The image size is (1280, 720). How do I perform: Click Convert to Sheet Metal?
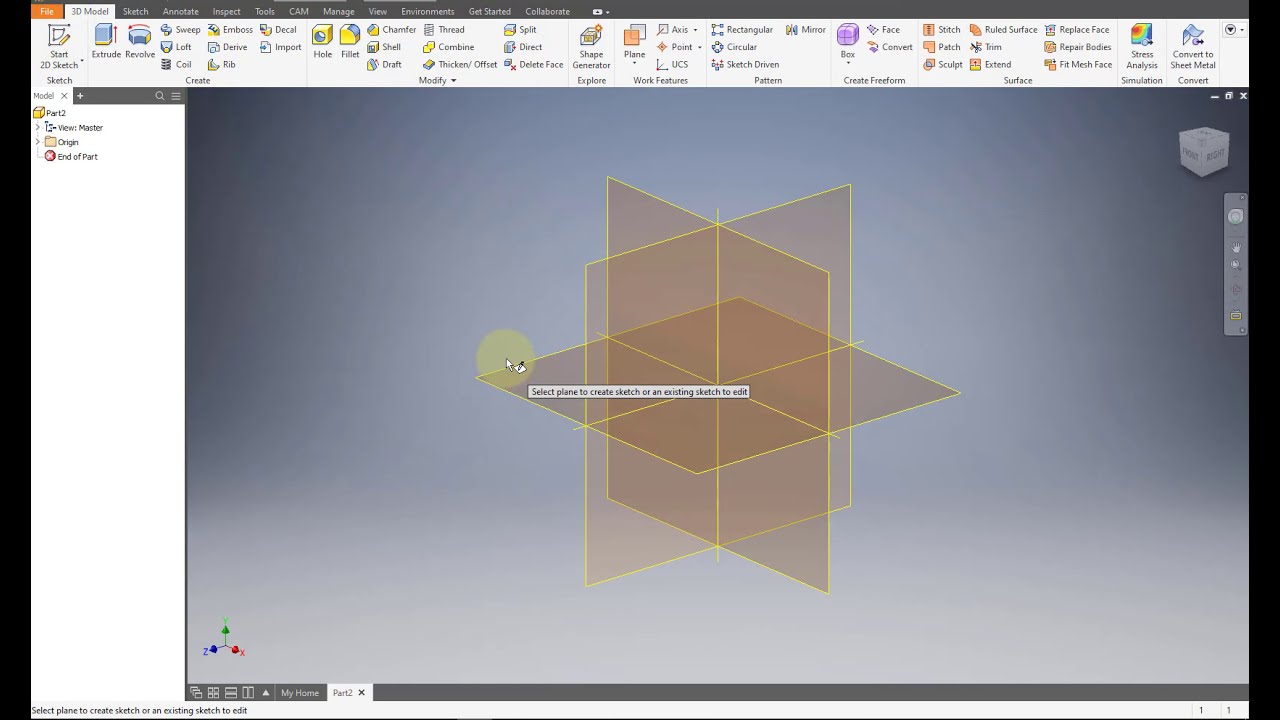click(x=1193, y=47)
